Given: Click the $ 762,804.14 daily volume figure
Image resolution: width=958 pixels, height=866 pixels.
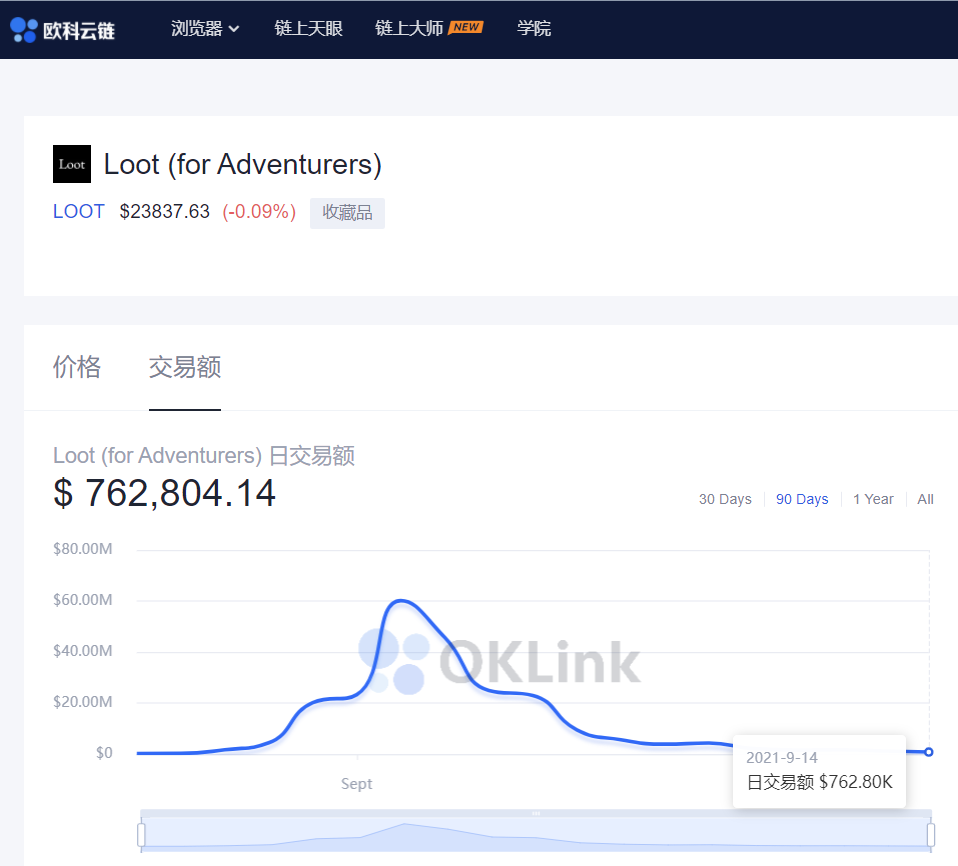Looking at the screenshot, I should click(x=165, y=493).
